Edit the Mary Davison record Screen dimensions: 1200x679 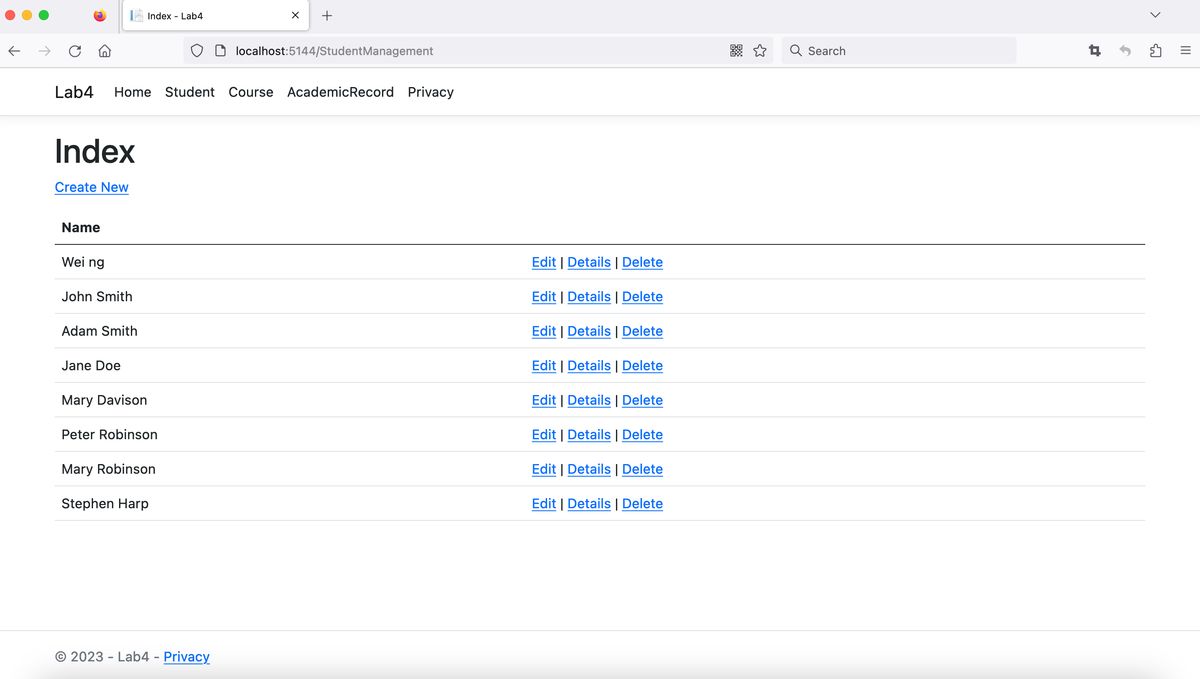coord(544,400)
